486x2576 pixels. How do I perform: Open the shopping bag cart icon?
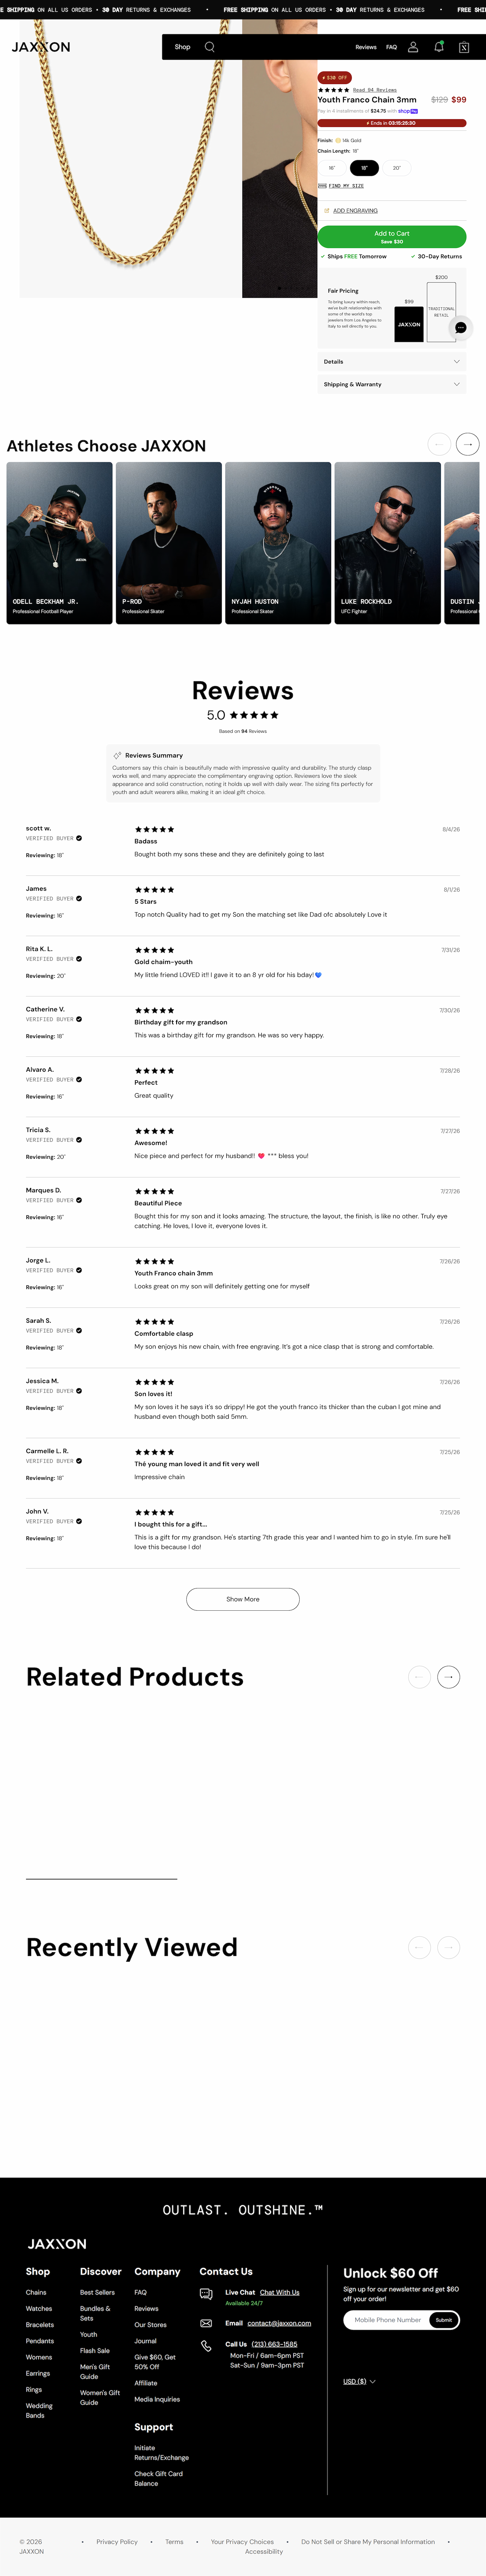click(x=464, y=47)
